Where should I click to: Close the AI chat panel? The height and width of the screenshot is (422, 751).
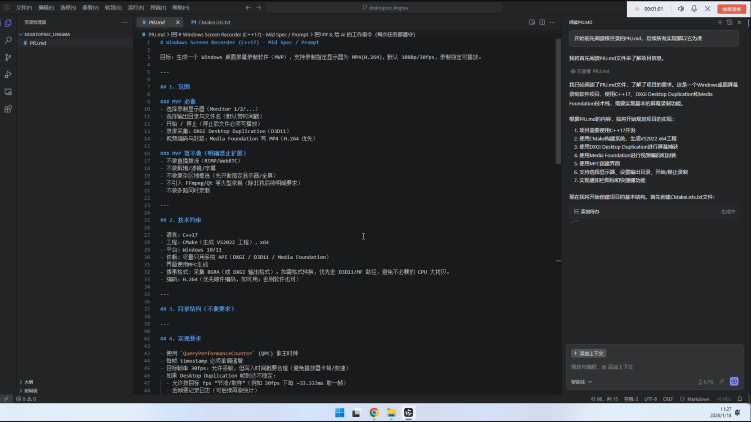coord(740,23)
